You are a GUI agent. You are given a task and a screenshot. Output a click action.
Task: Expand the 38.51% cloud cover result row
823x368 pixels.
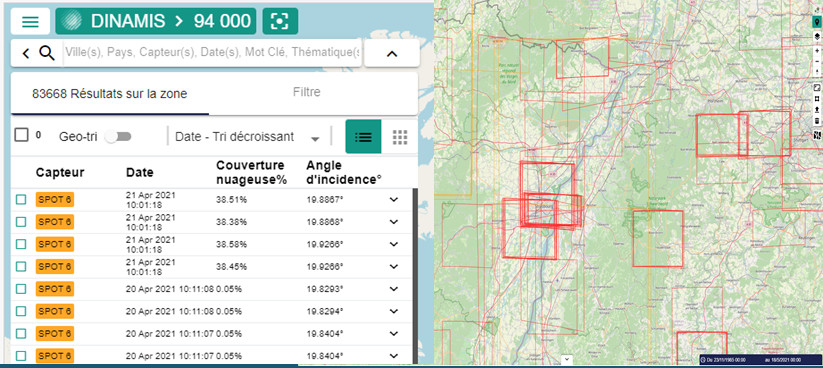pyautogui.click(x=394, y=199)
